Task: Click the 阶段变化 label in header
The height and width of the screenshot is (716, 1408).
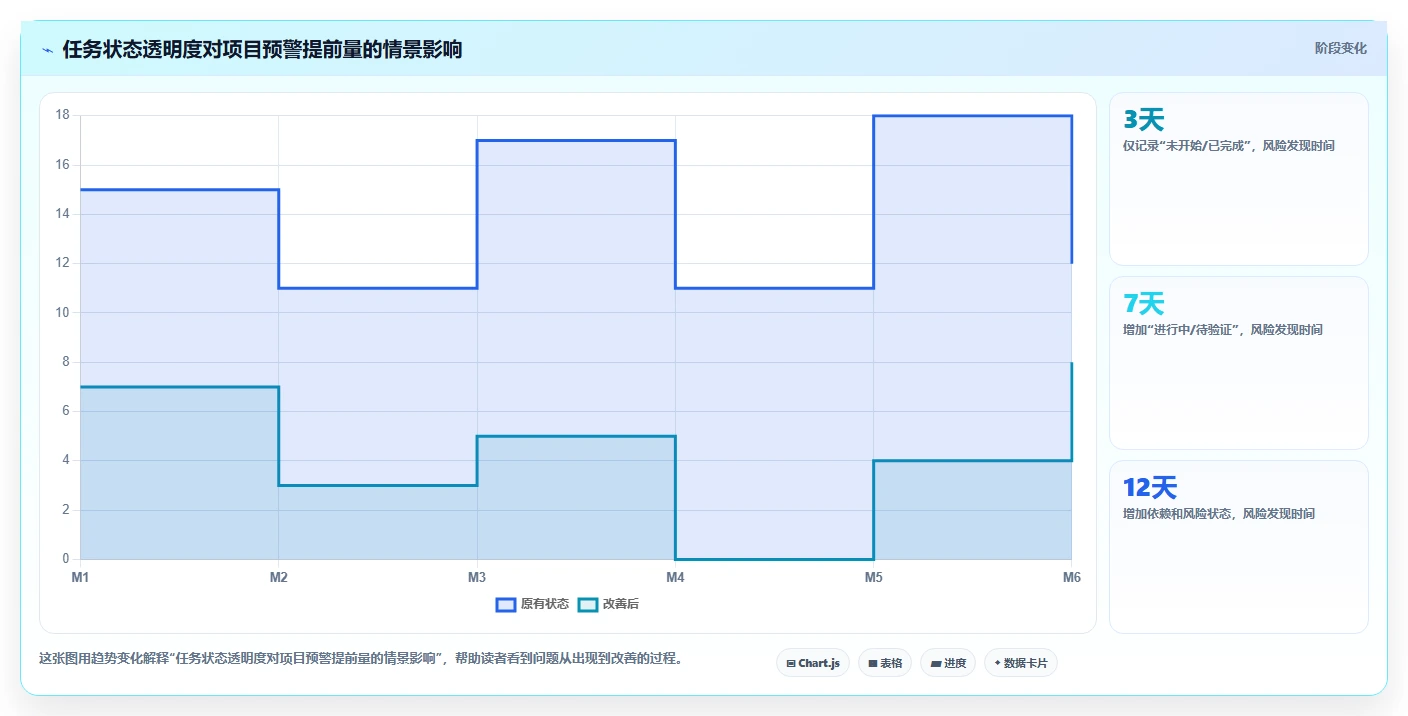Action: [1340, 48]
